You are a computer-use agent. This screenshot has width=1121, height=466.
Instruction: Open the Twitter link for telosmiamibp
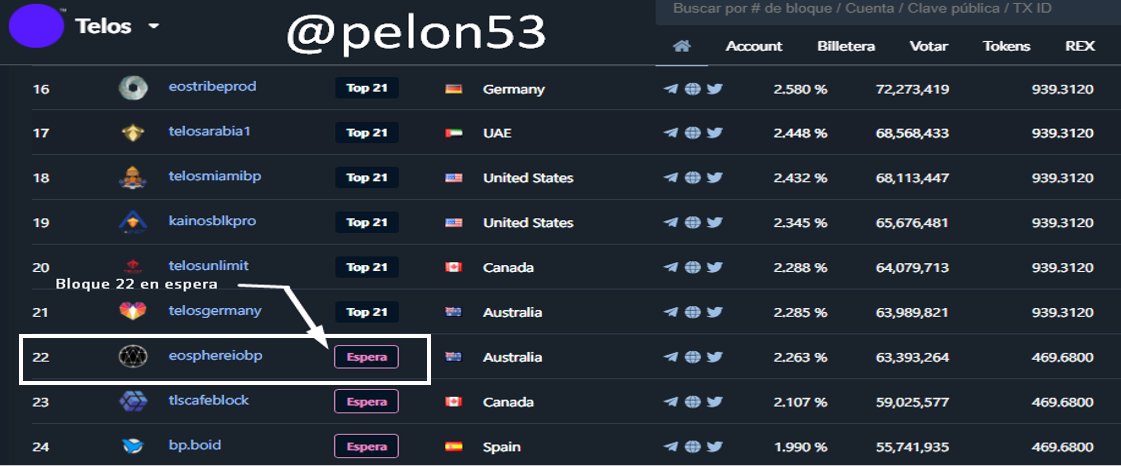(x=714, y=178)
